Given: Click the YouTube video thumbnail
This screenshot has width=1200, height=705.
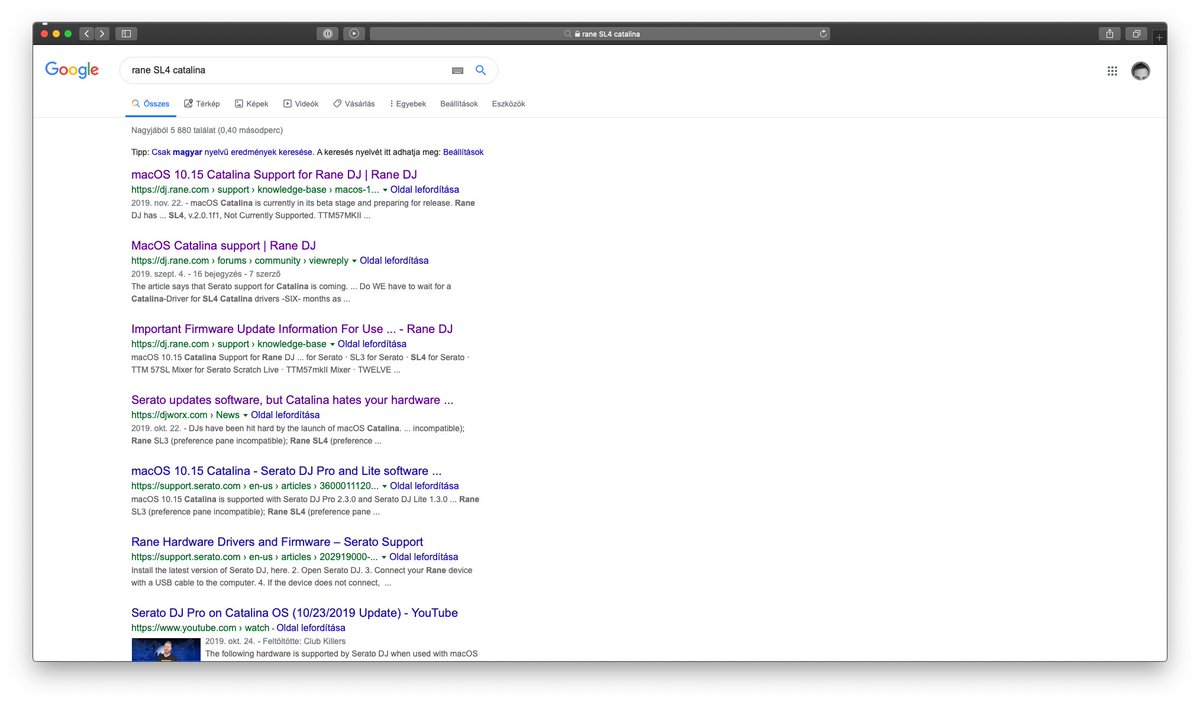Looking at the screenshot, I should click(x=166, y=648).
